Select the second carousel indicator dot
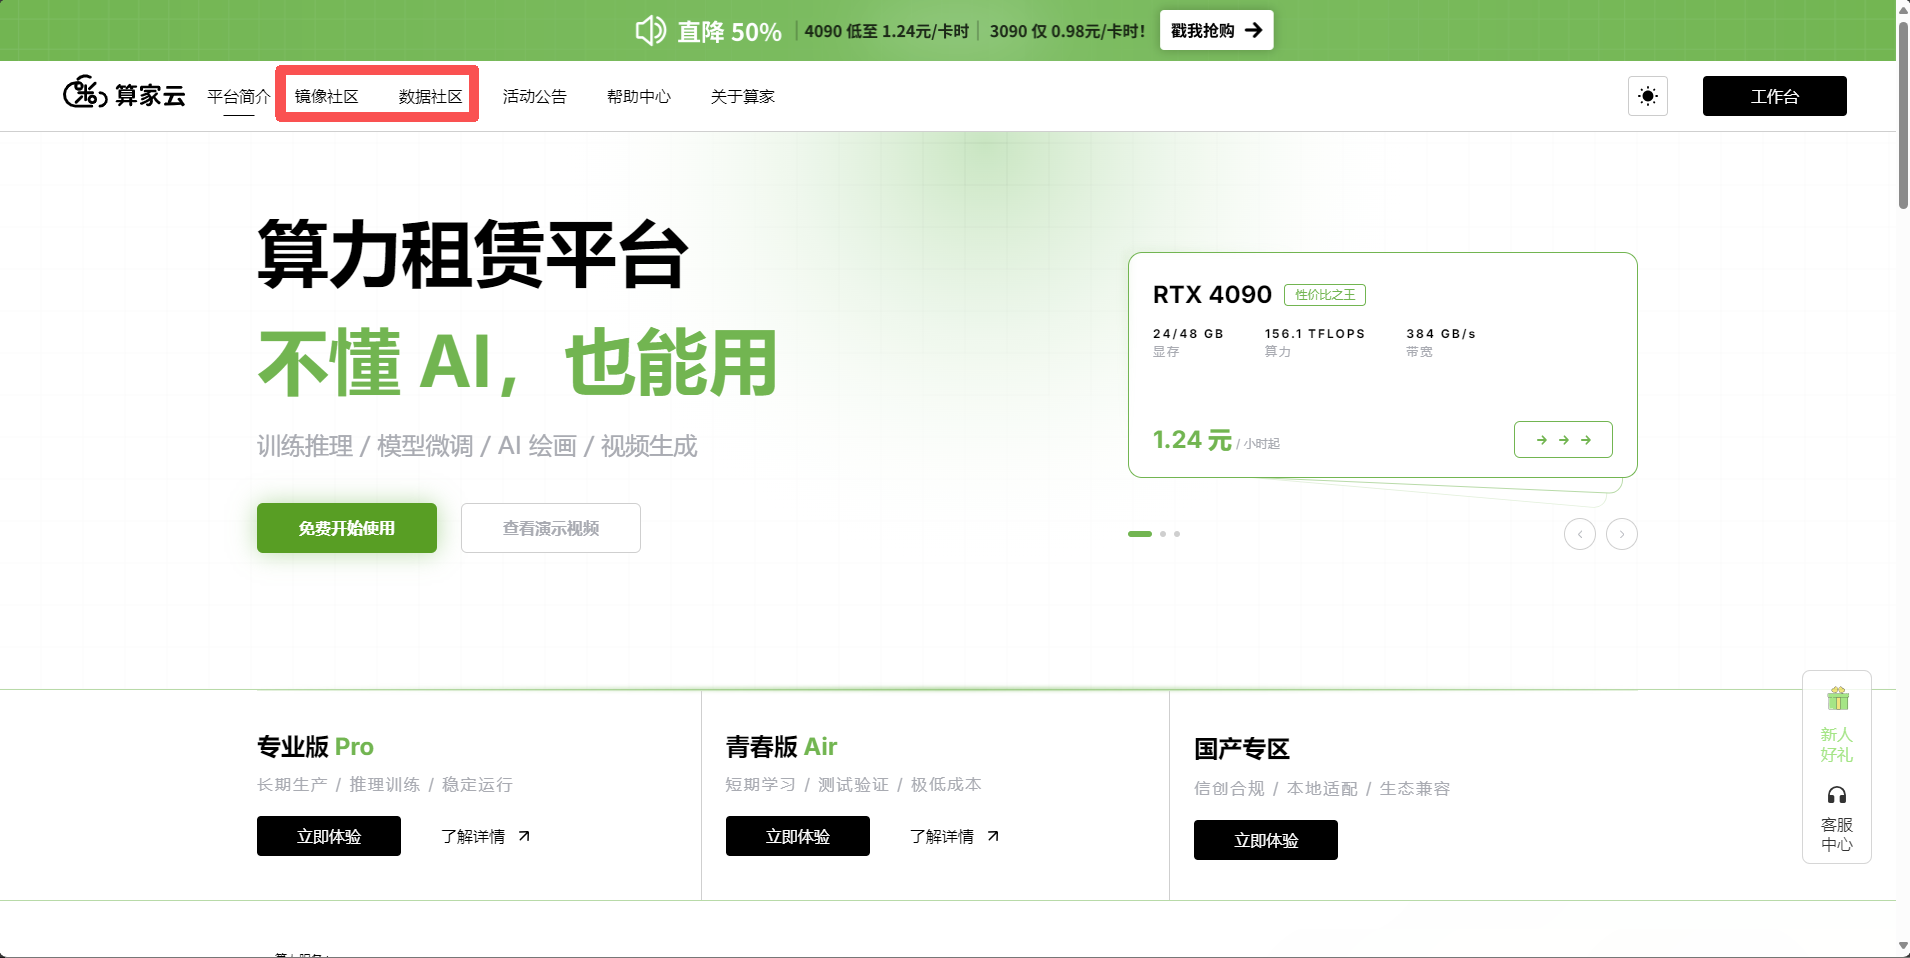The width and height of the screenshot is (1910, 958). (1163, 534)
